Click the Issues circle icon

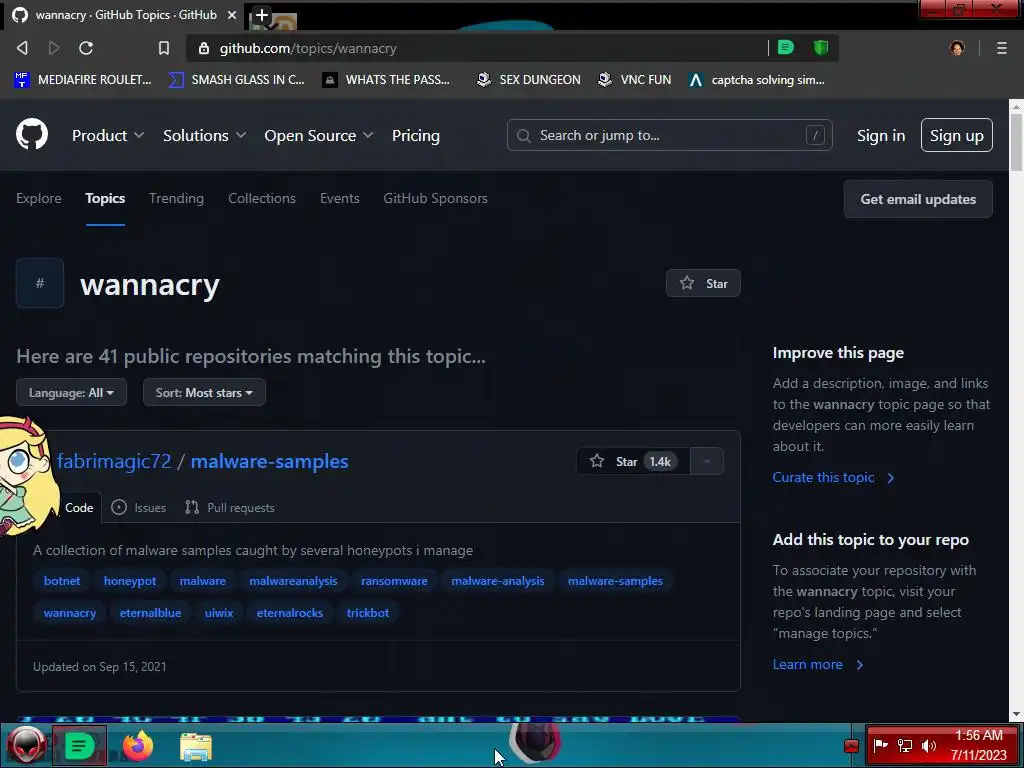tap(119, 507)
